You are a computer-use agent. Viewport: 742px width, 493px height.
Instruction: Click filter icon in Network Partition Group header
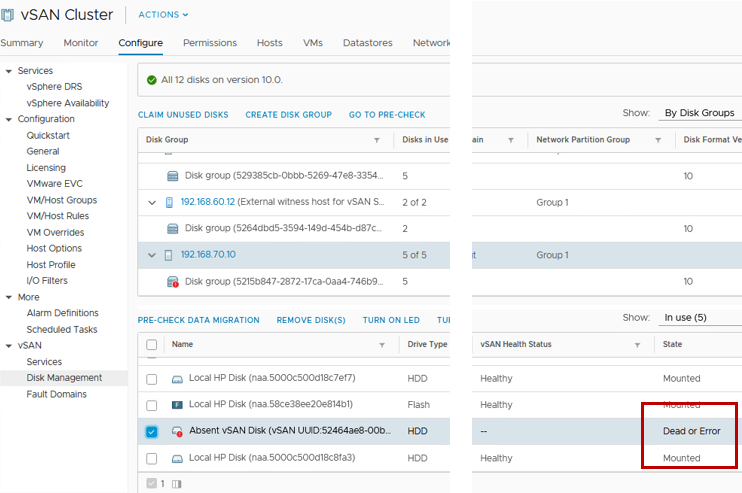pos(658,140)
